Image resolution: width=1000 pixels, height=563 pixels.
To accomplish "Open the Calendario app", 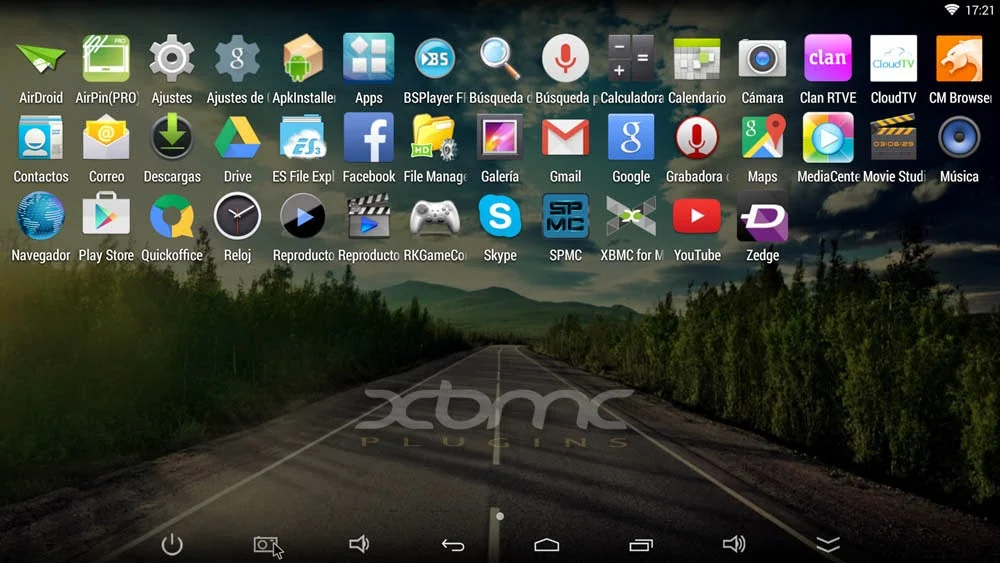I will click(696, 59).
